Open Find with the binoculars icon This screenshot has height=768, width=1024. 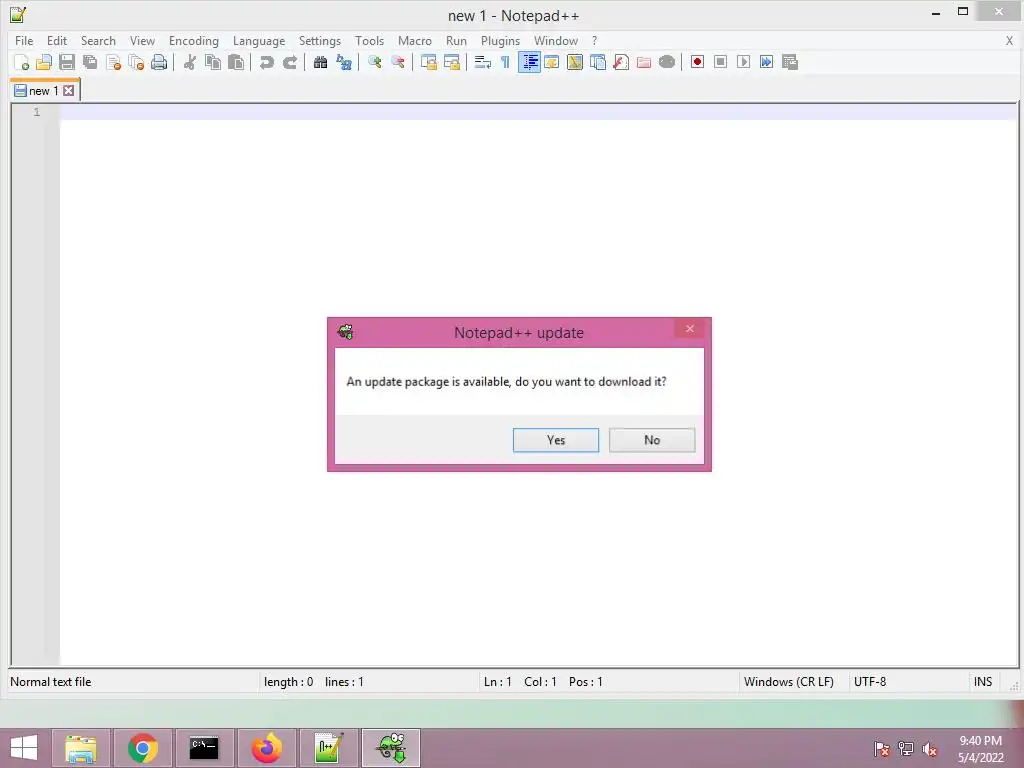[x=321, y=62]
